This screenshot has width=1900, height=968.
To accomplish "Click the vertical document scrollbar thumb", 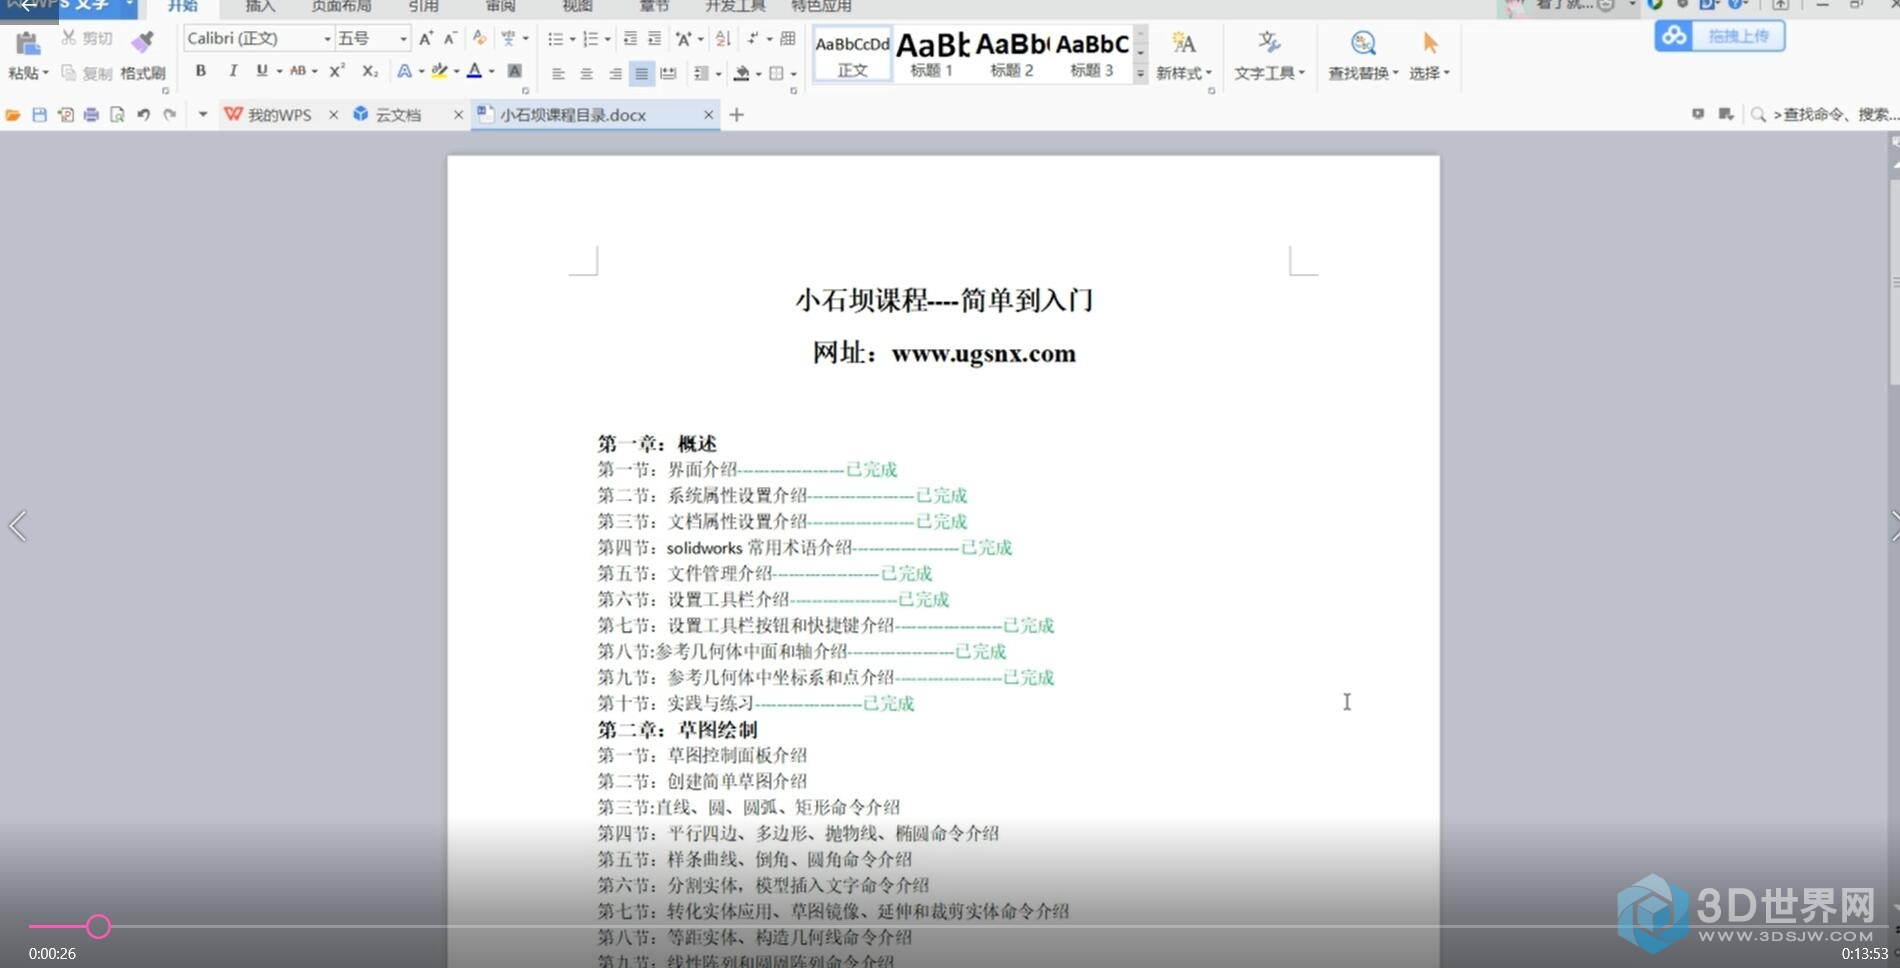I will click(1894, 282).
